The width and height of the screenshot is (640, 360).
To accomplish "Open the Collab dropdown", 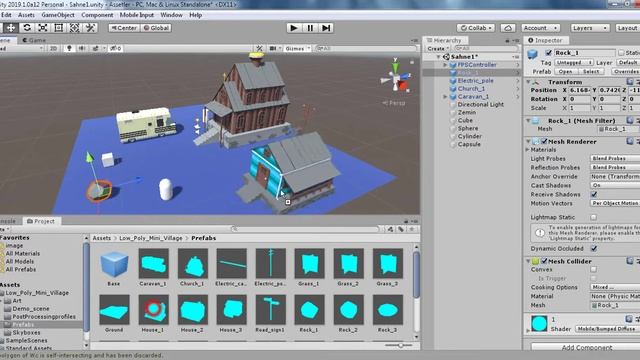I will pyautogui.click(x=476, y=28).
